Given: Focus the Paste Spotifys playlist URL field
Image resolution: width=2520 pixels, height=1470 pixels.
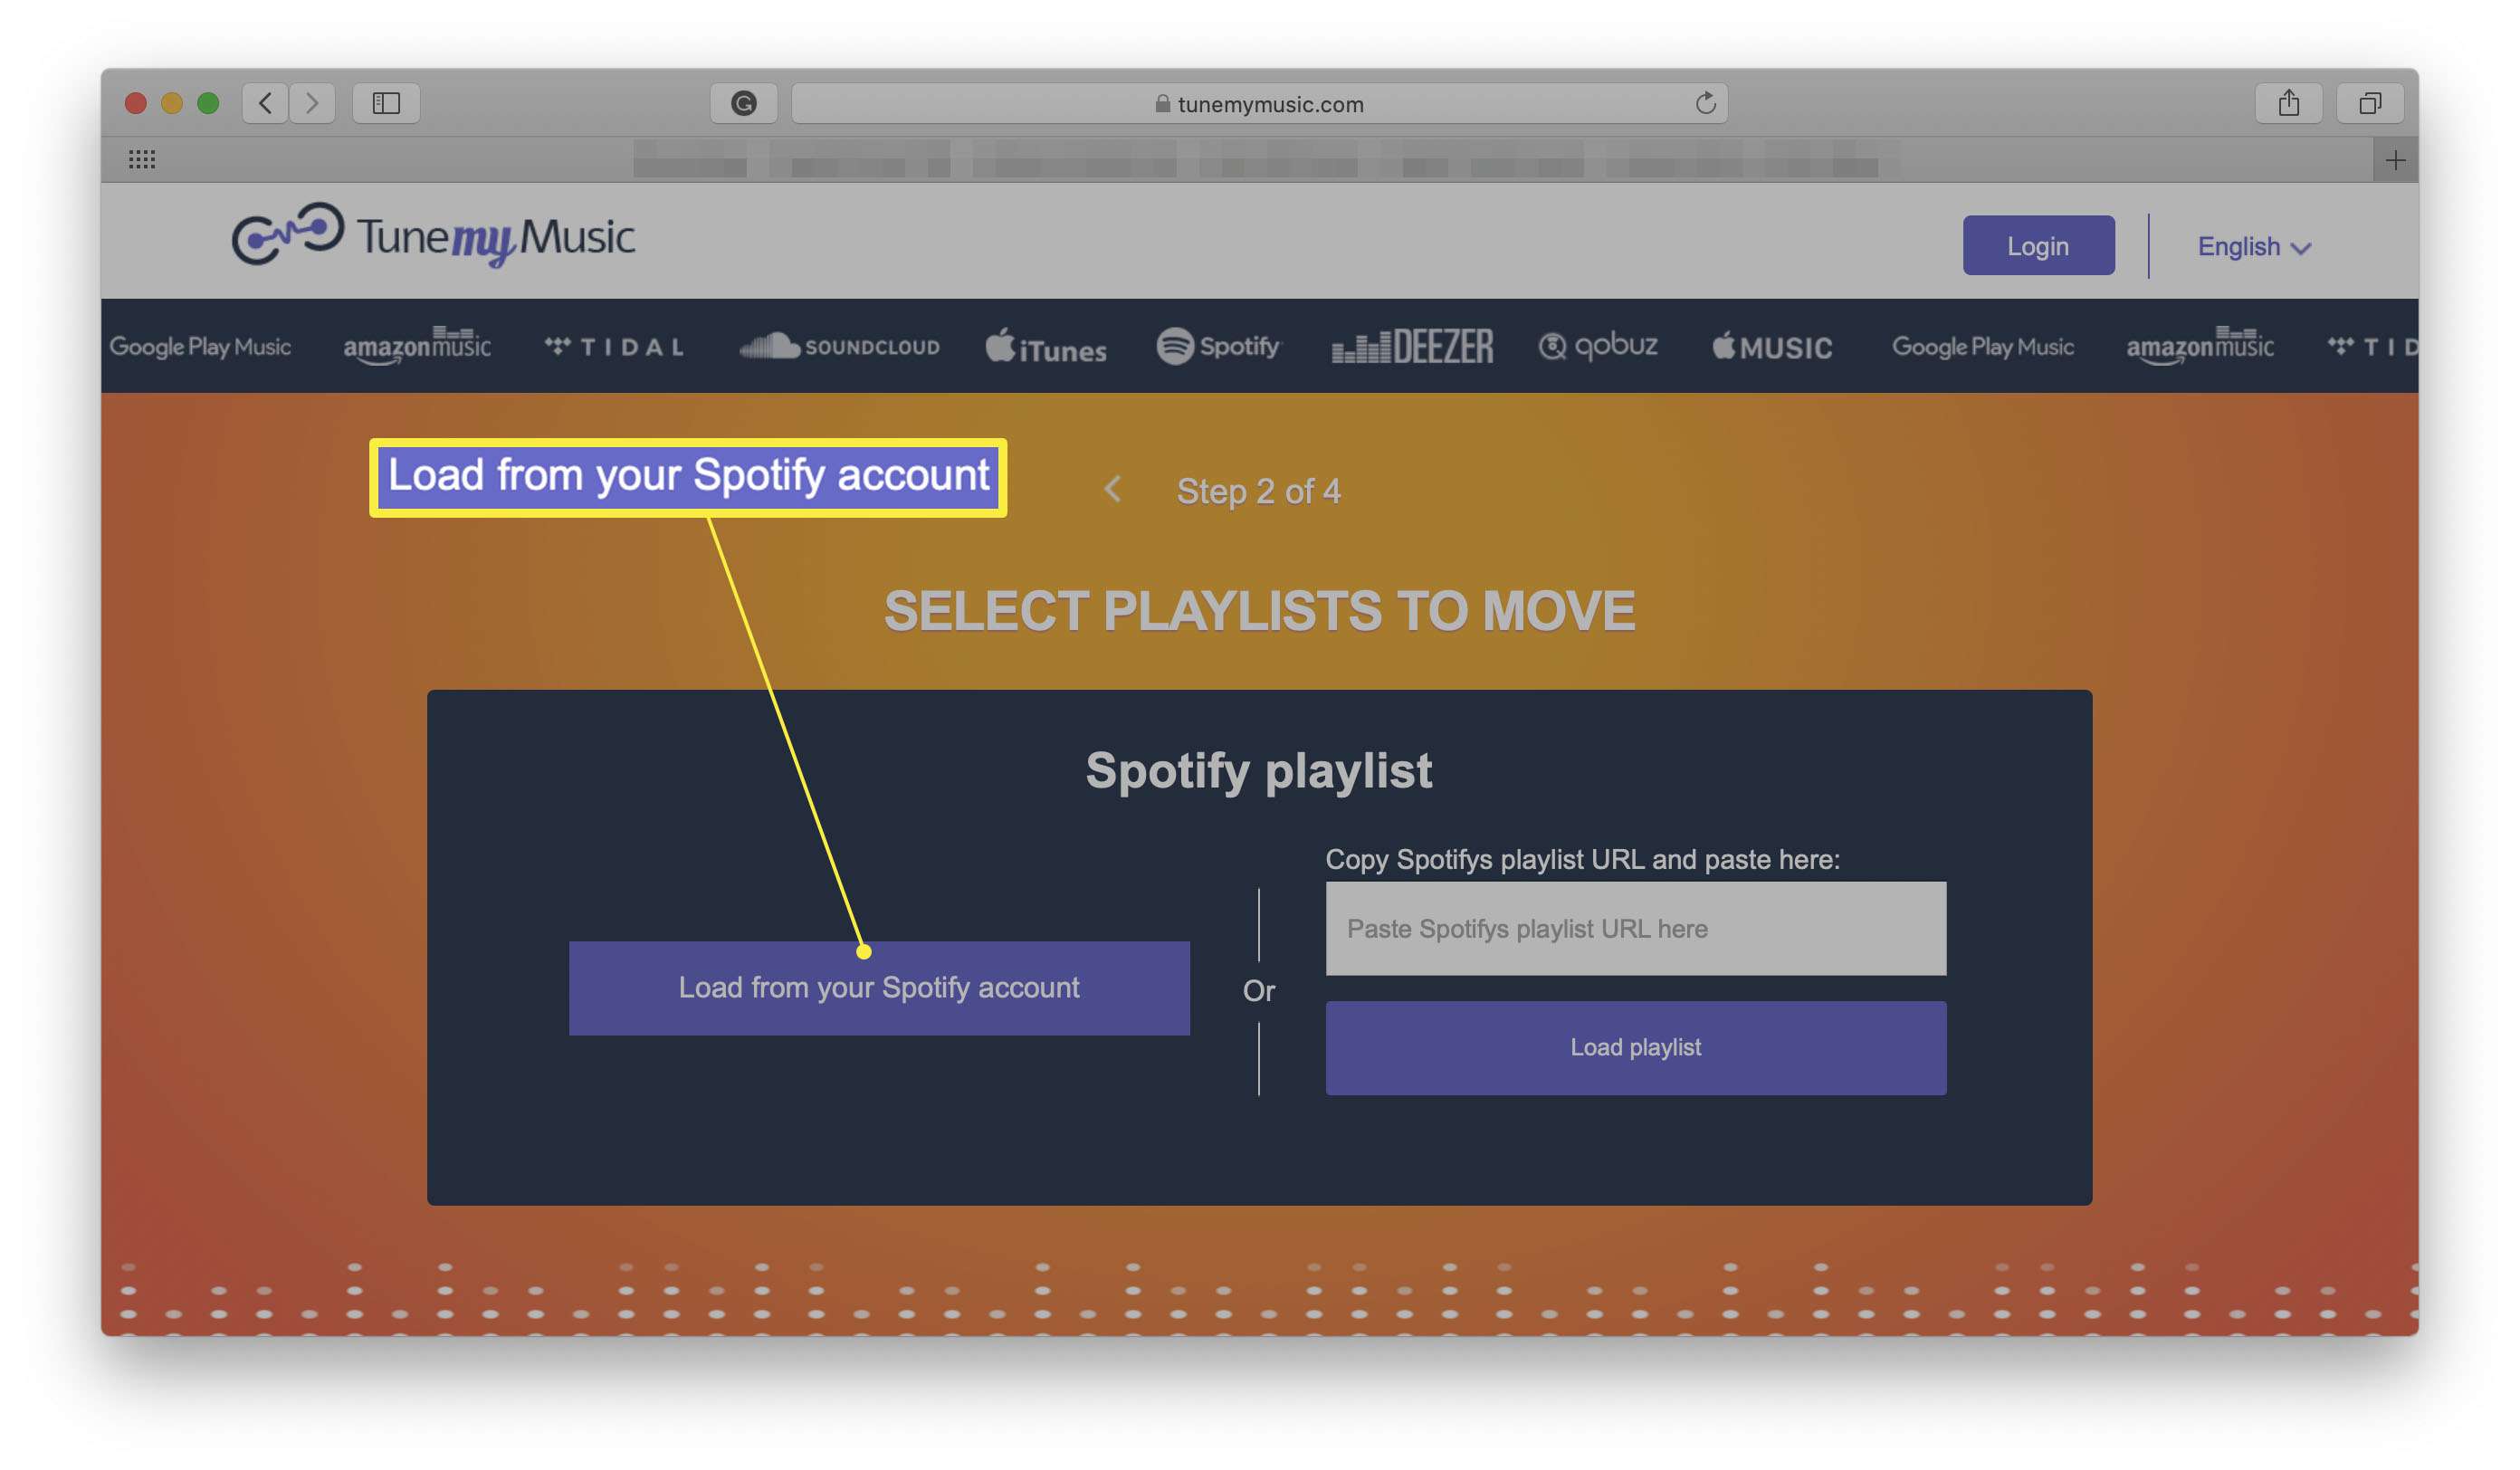Looking at the screenshot, I should click(x=1635, y=928).
